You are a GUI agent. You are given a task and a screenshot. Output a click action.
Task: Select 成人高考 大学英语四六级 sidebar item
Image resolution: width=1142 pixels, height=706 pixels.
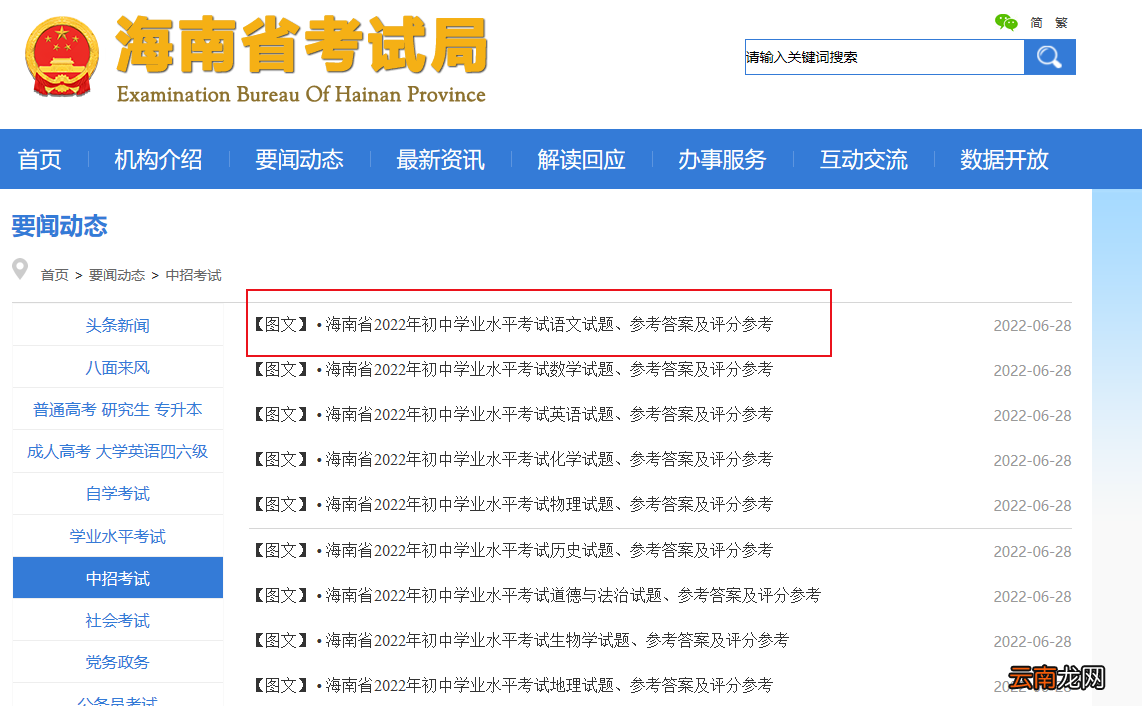click(118, 452)
